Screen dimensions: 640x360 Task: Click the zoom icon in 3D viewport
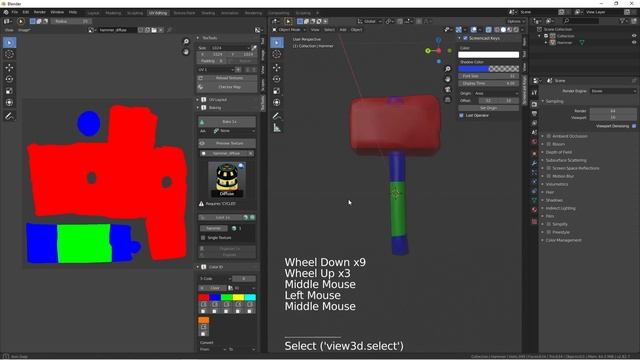[448, 69]
